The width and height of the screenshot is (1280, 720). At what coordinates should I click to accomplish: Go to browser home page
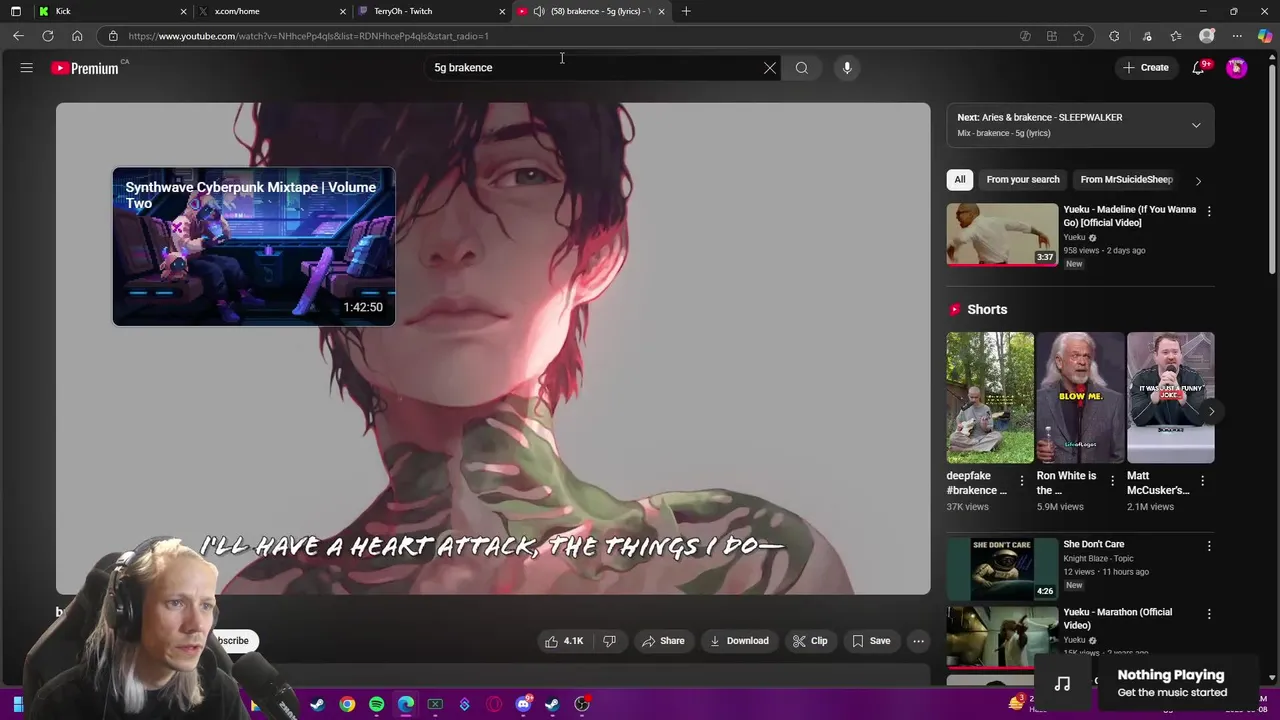77,36
